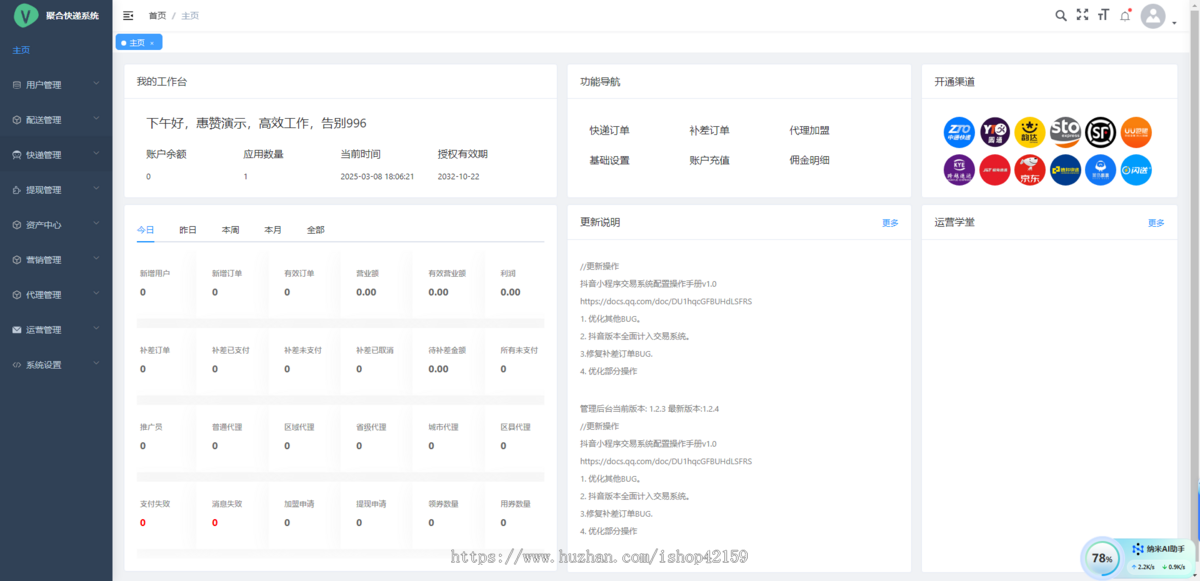Open the user avatar dropdown
This screenshot has height=581, width=1200.
(x=1158, y=16)
